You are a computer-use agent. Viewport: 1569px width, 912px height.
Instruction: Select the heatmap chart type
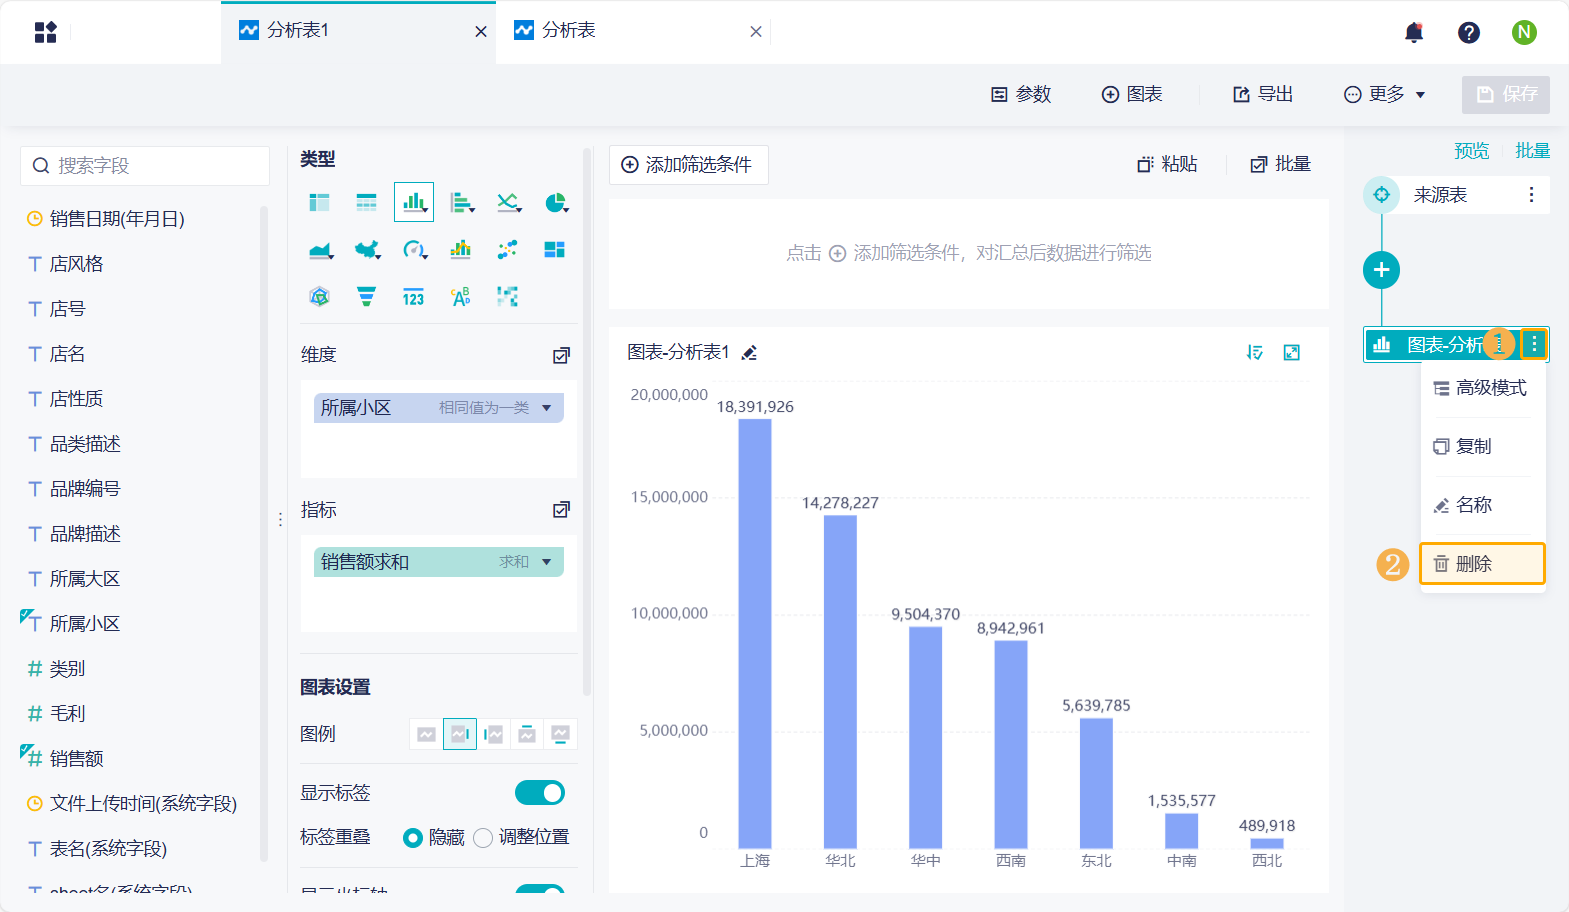click(x=508, y=297)
